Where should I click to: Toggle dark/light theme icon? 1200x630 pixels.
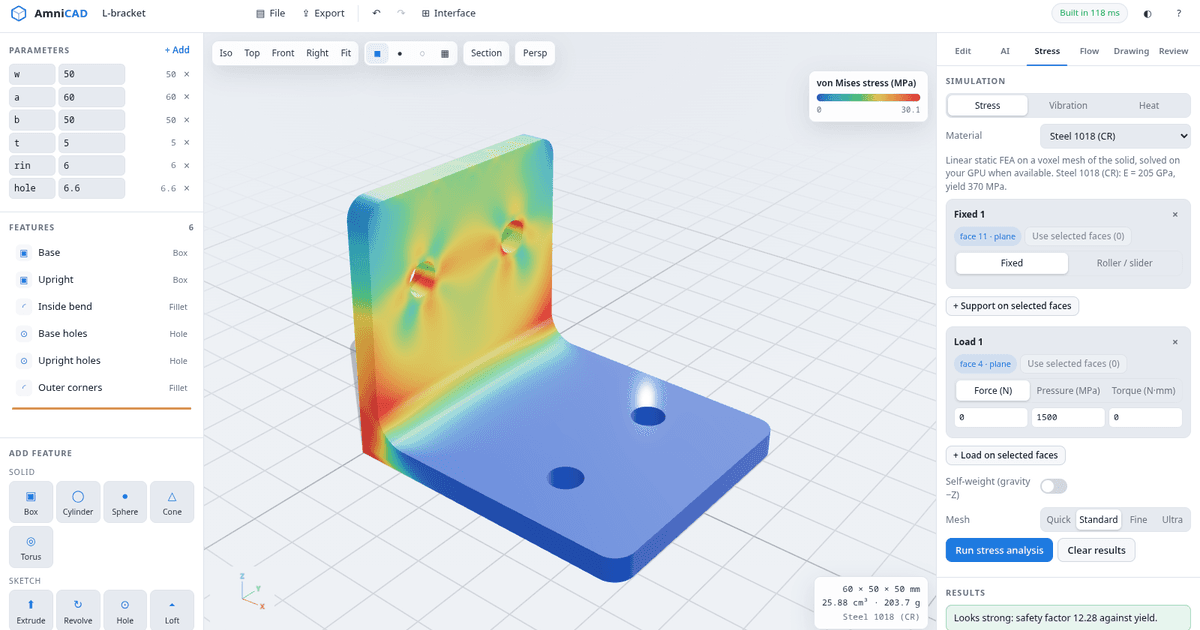(1146, 13)
